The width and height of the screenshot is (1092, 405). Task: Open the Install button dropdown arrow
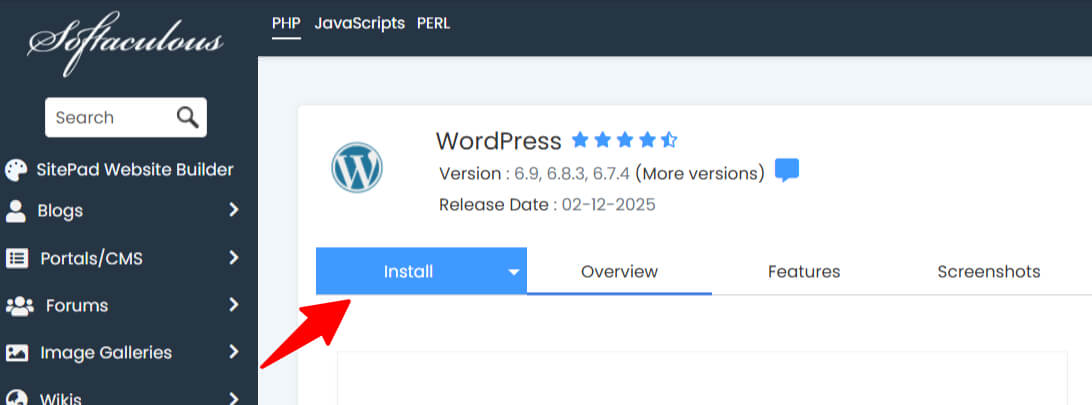pos(514,271)
